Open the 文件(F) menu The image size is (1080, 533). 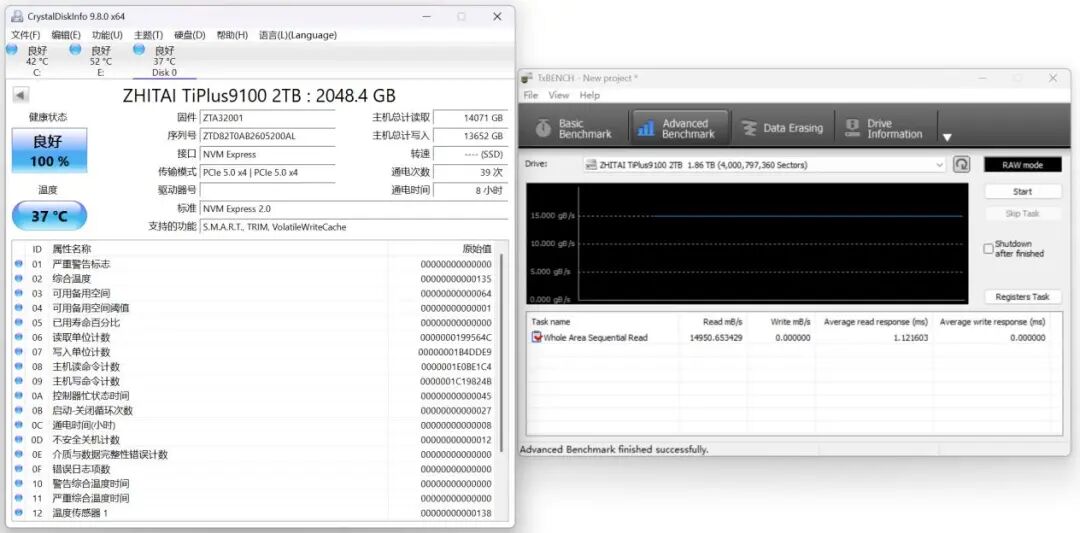[x=25, y=35]
